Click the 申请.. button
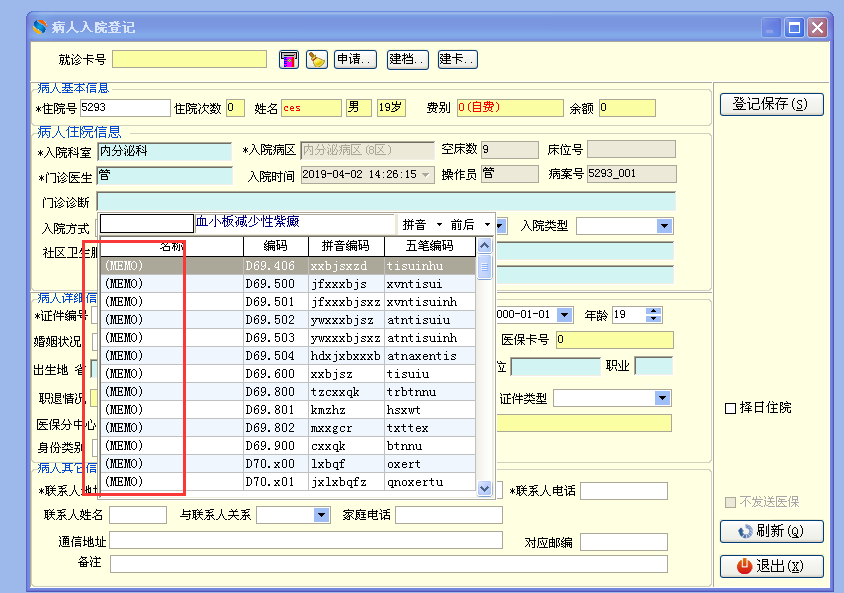The image size is (844, 593). 355,59
